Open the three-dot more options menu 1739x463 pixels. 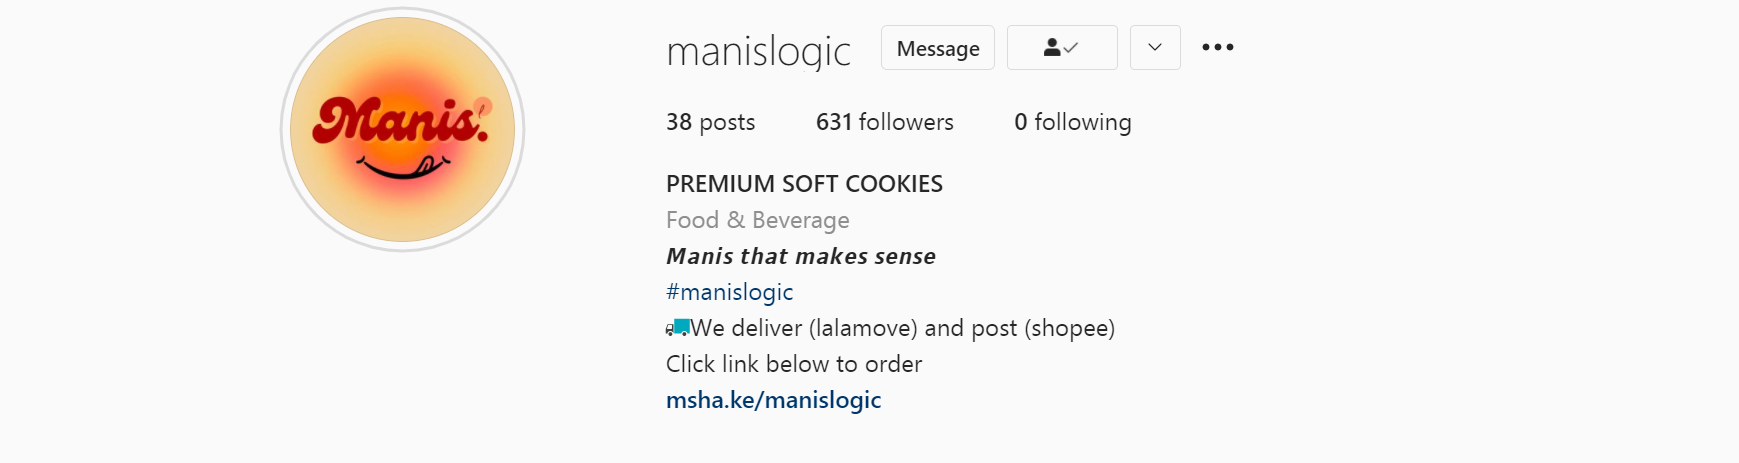coord(1217,47)
